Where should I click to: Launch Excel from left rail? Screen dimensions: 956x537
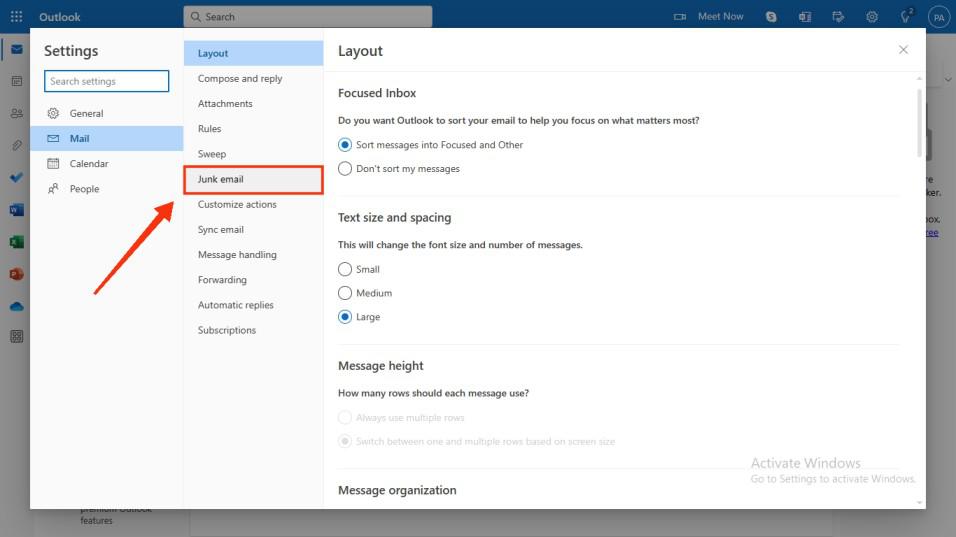point(16,242)
